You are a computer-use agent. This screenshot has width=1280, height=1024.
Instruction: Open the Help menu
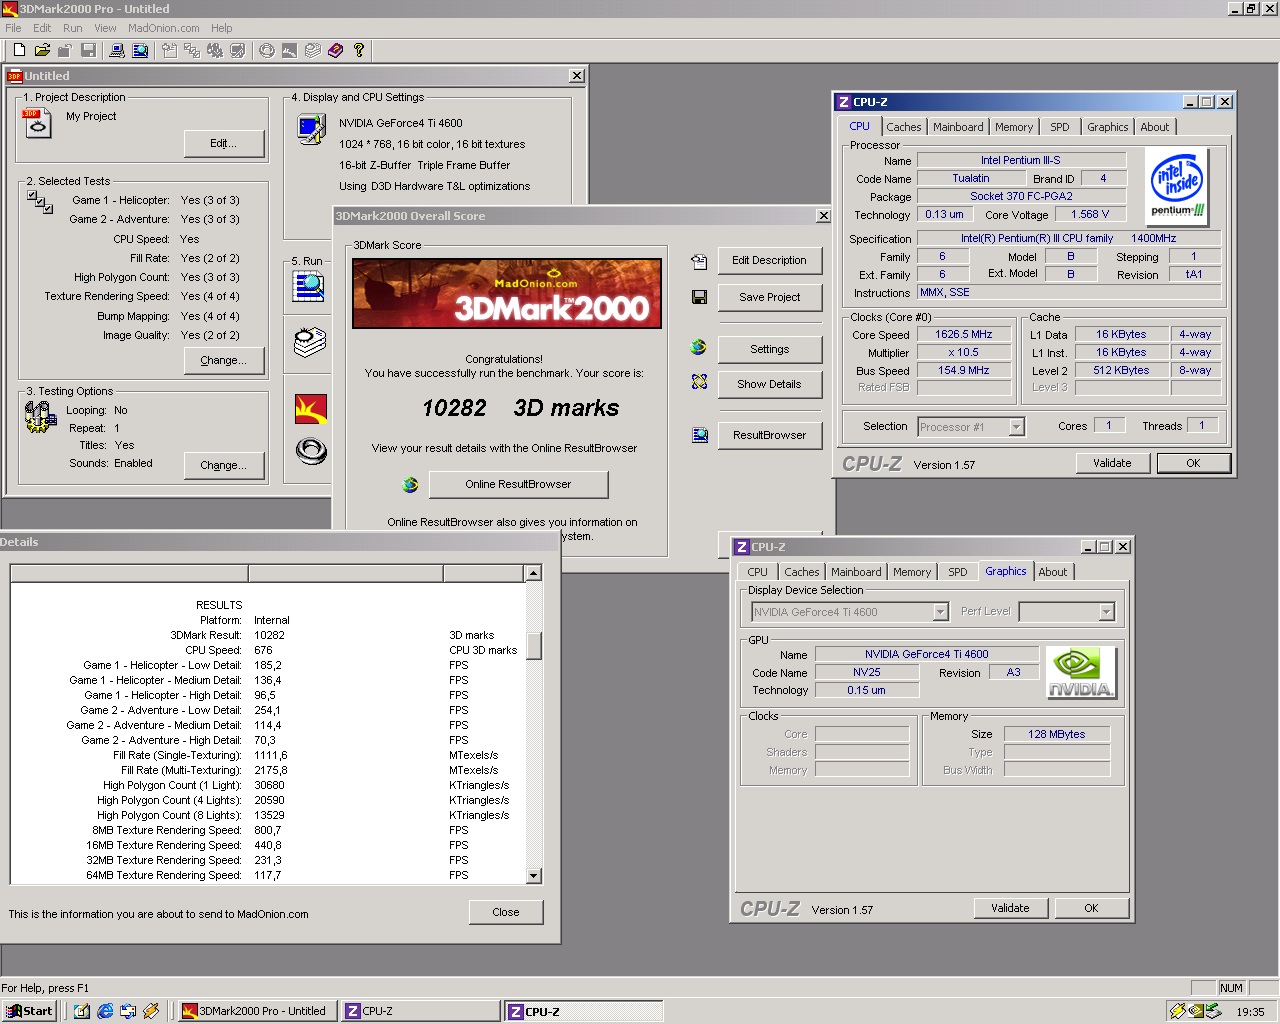222,28
